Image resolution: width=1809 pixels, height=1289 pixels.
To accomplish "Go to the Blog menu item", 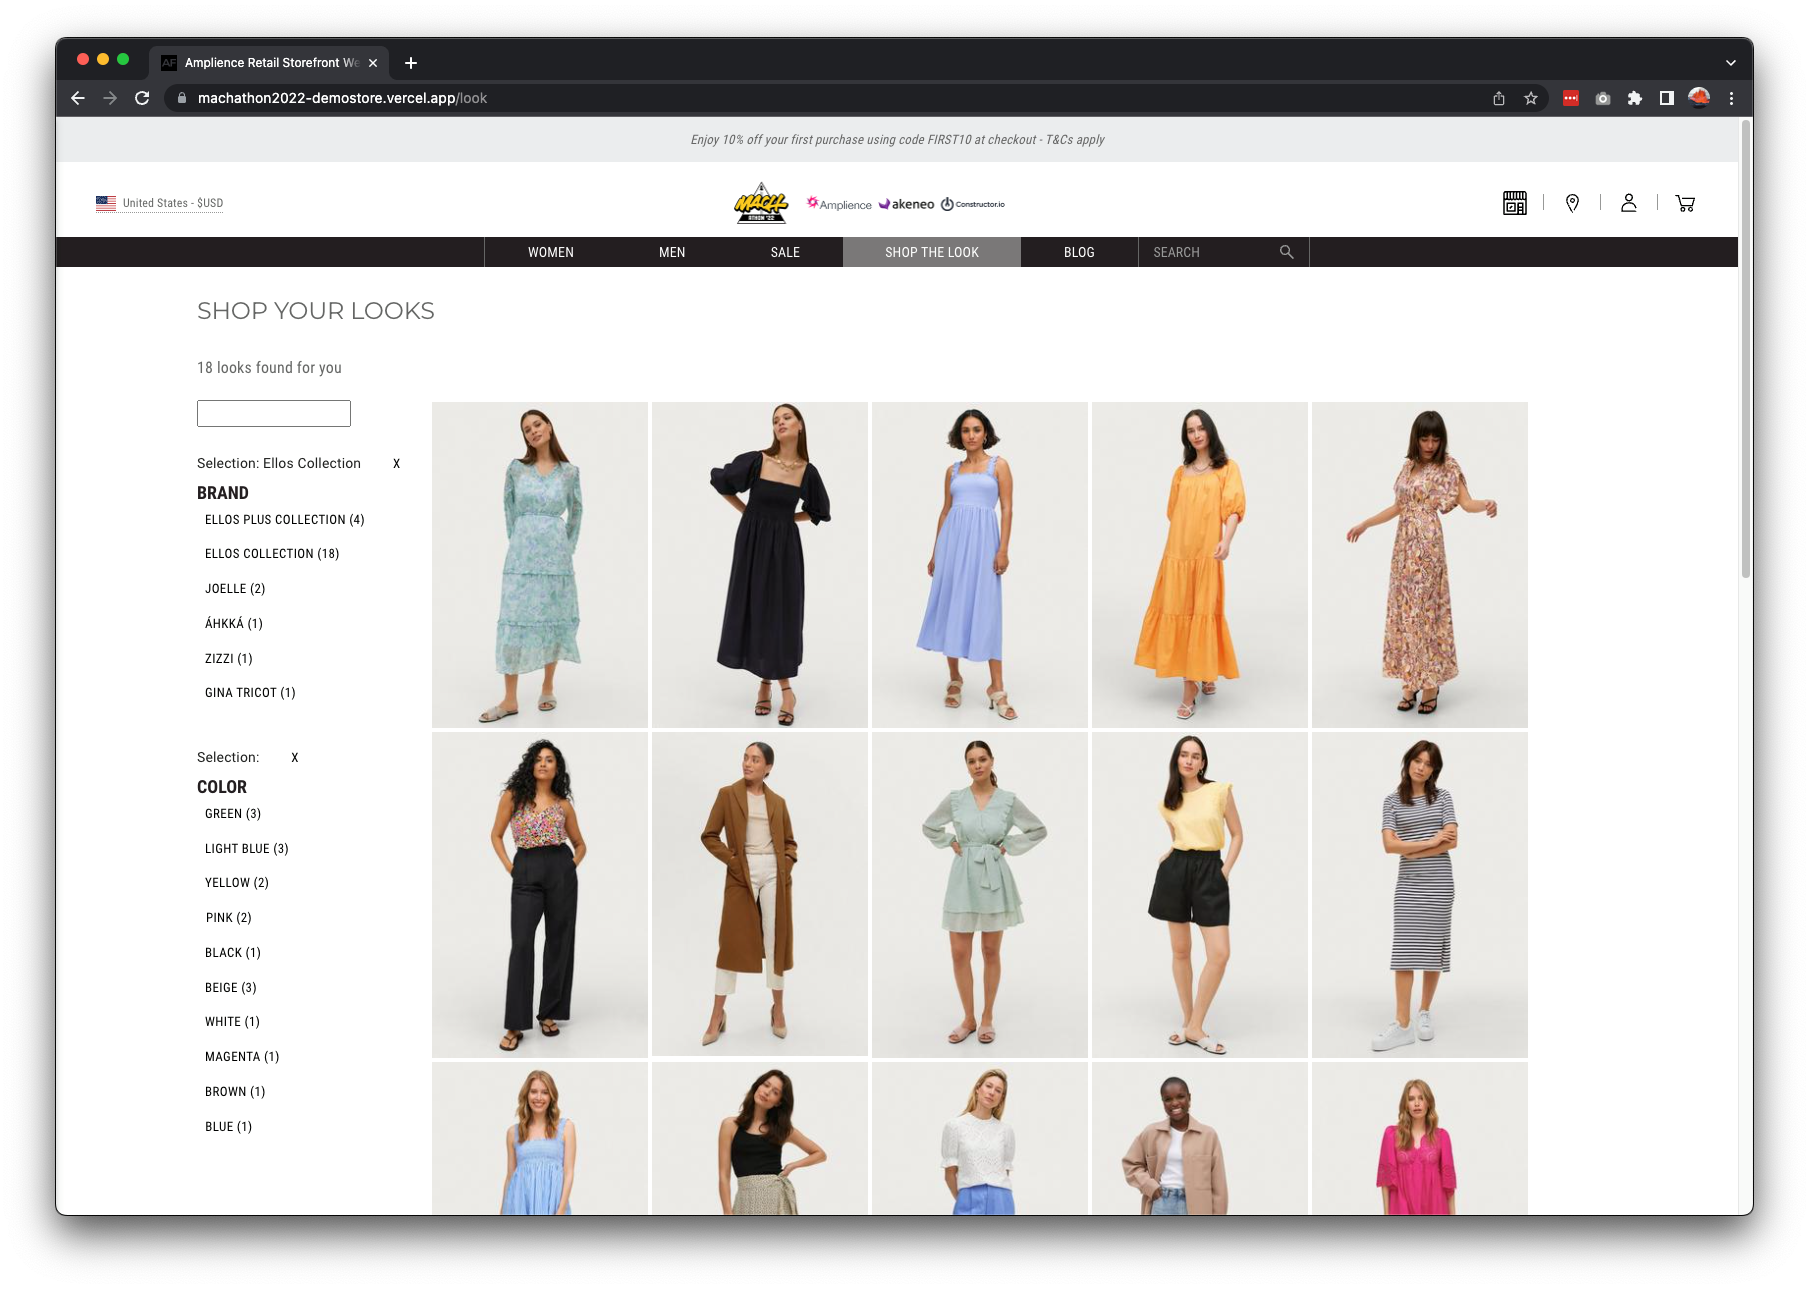I will click(1078, 252).
